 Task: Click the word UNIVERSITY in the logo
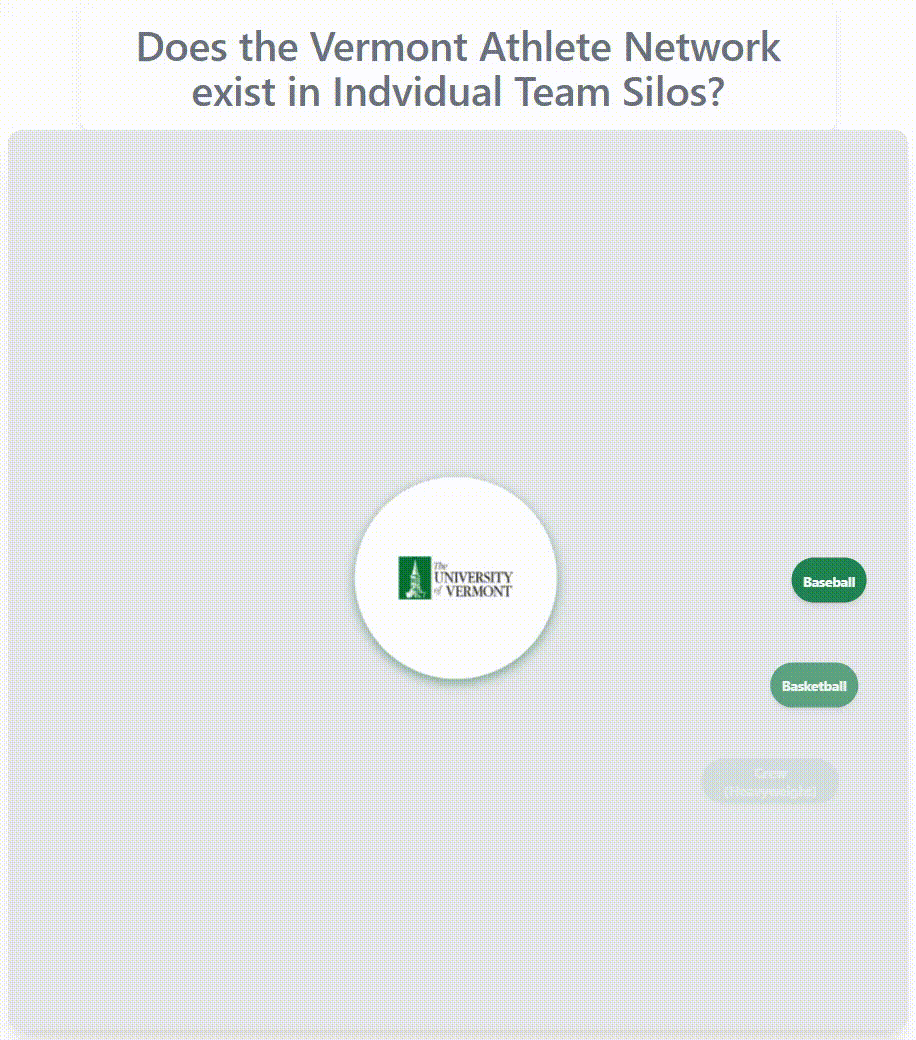473,577
